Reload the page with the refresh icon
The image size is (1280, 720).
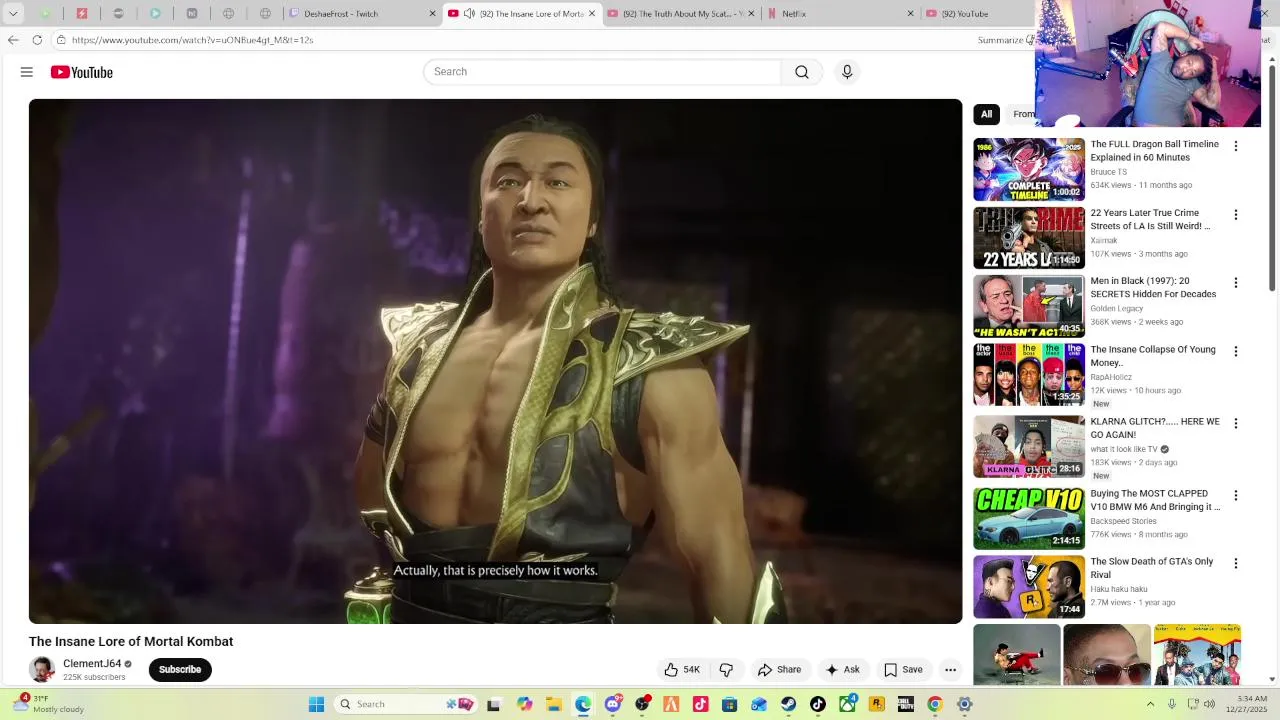(37, 40)
